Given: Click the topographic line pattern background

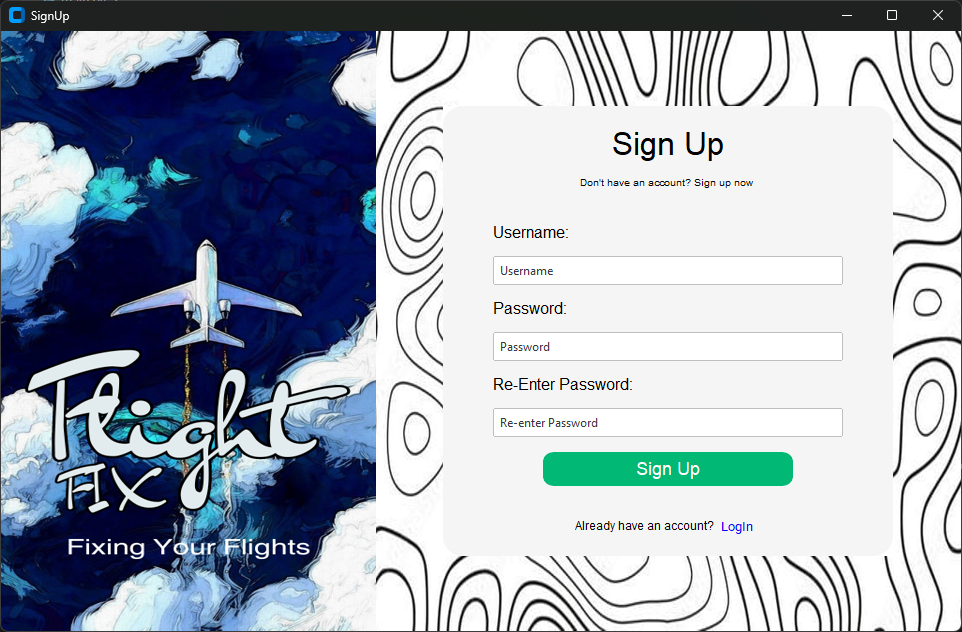Looking at the screenshot, I should [x=926, y=307].
